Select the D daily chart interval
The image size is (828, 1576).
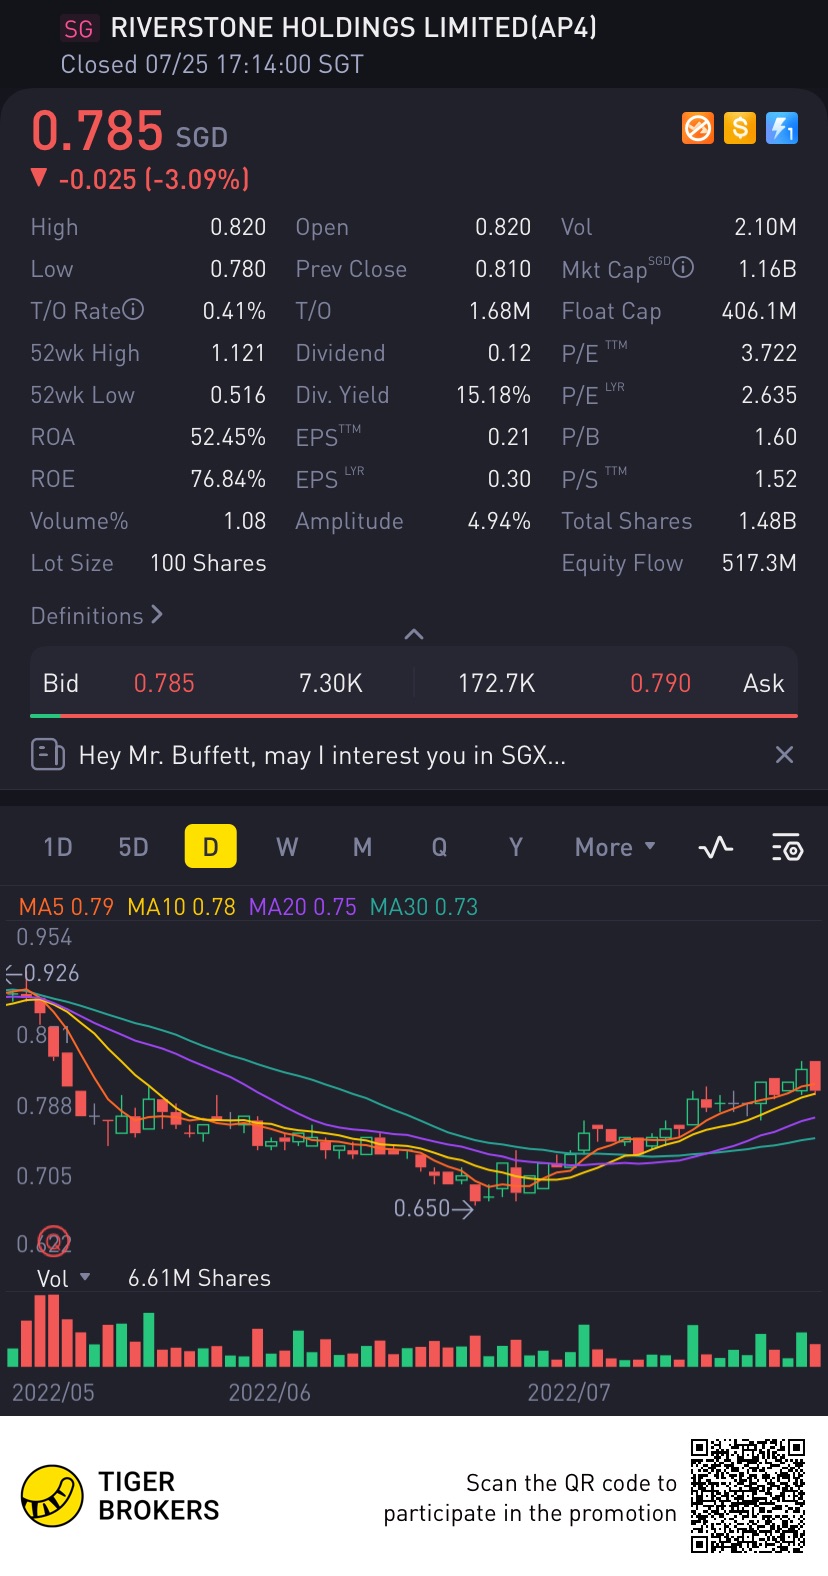(x=210, y=847)
